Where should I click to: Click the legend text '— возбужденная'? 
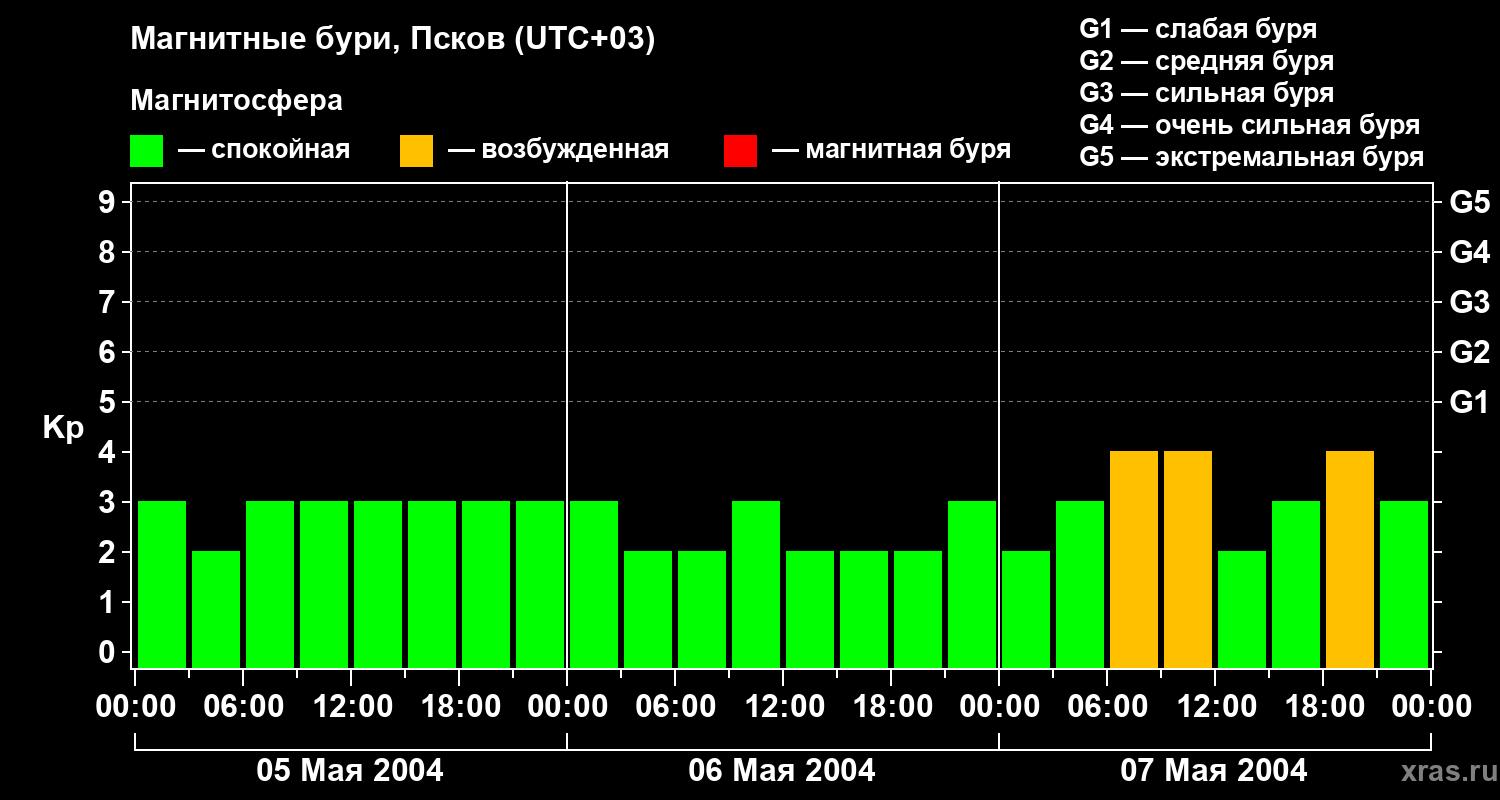click(x=558, y=150)
